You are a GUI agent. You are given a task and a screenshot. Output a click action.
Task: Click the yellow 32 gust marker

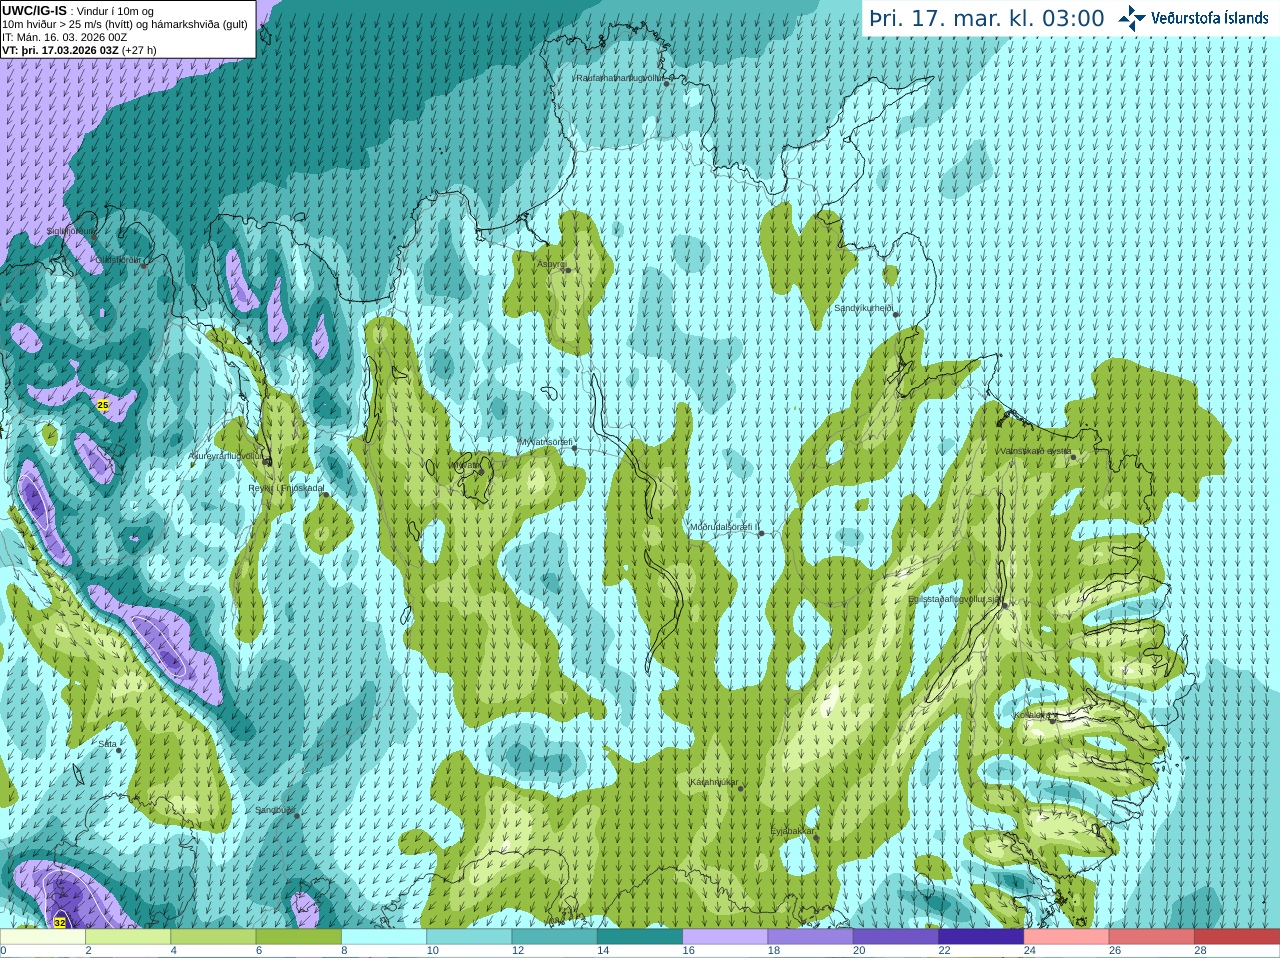[x=60, y=922]
